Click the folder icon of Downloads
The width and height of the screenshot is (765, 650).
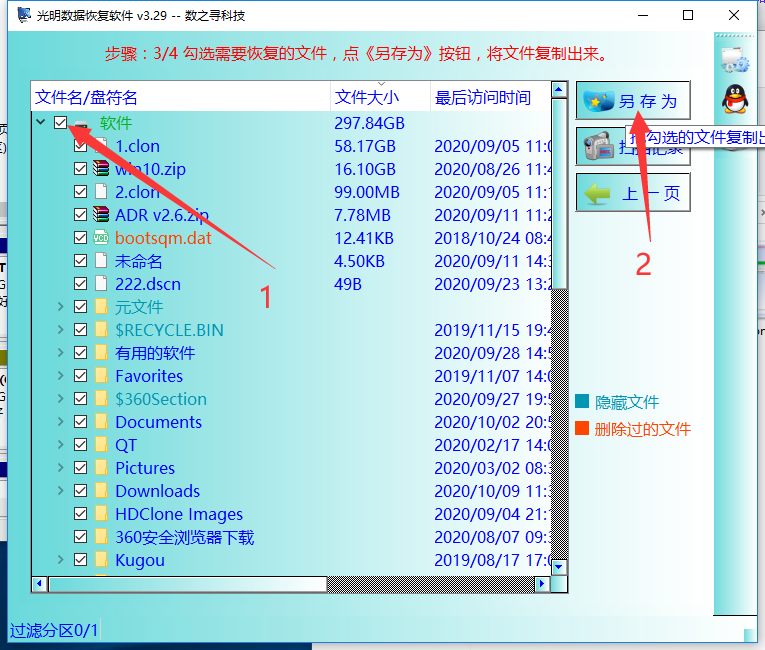click(101, 490)
